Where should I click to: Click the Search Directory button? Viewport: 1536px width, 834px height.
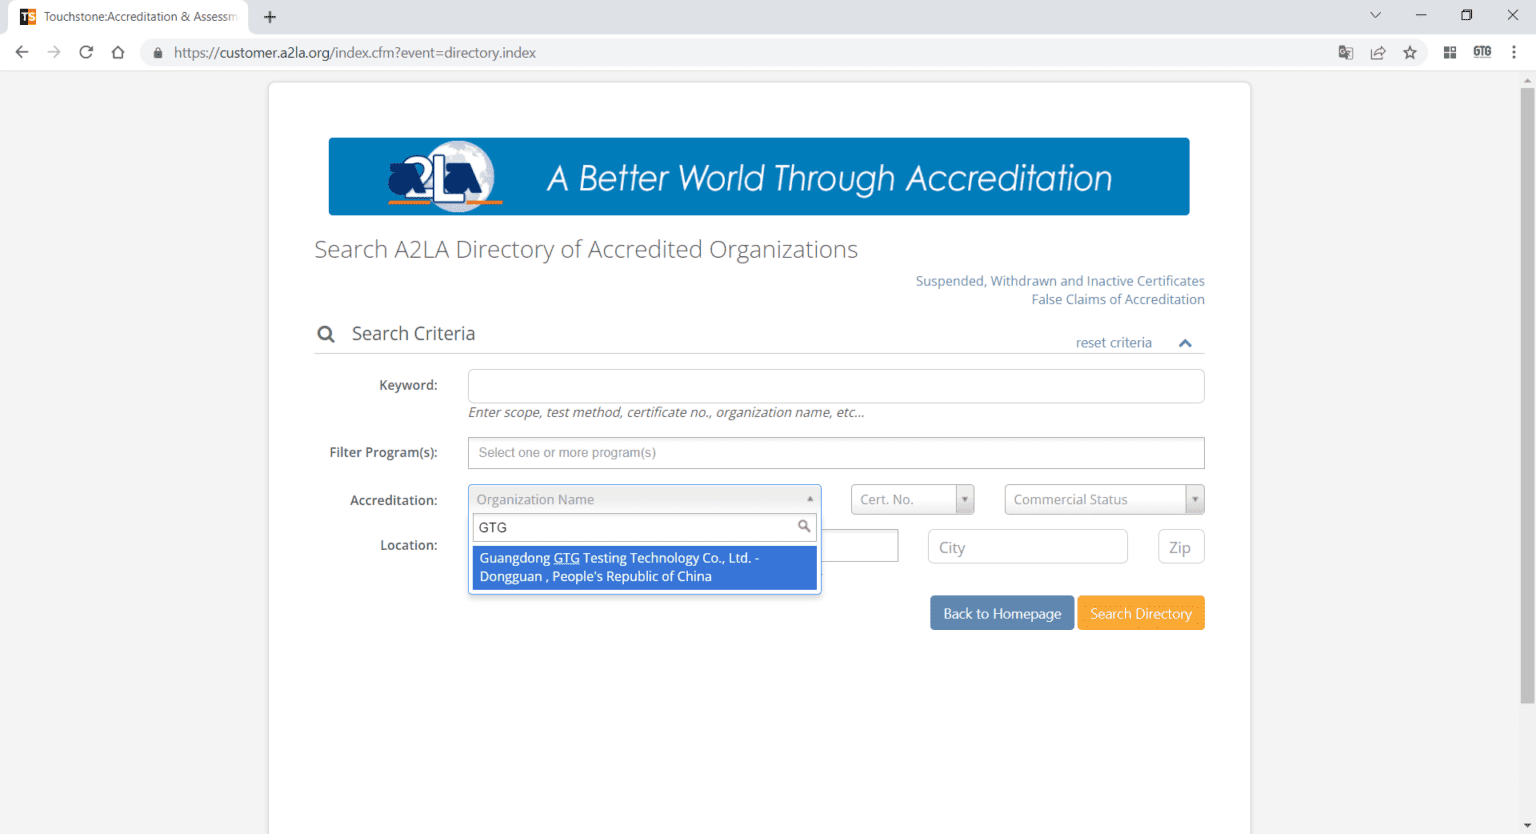tap(1140, 612)
